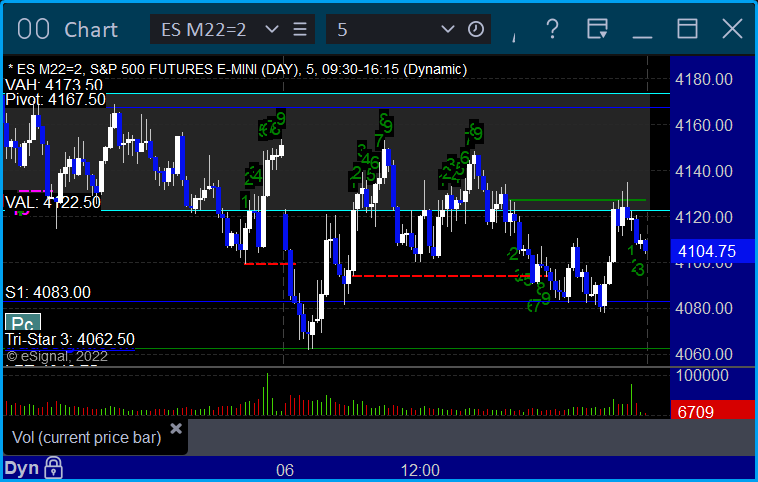
Task: Click the chart title symbol description text
Action: 237,69
